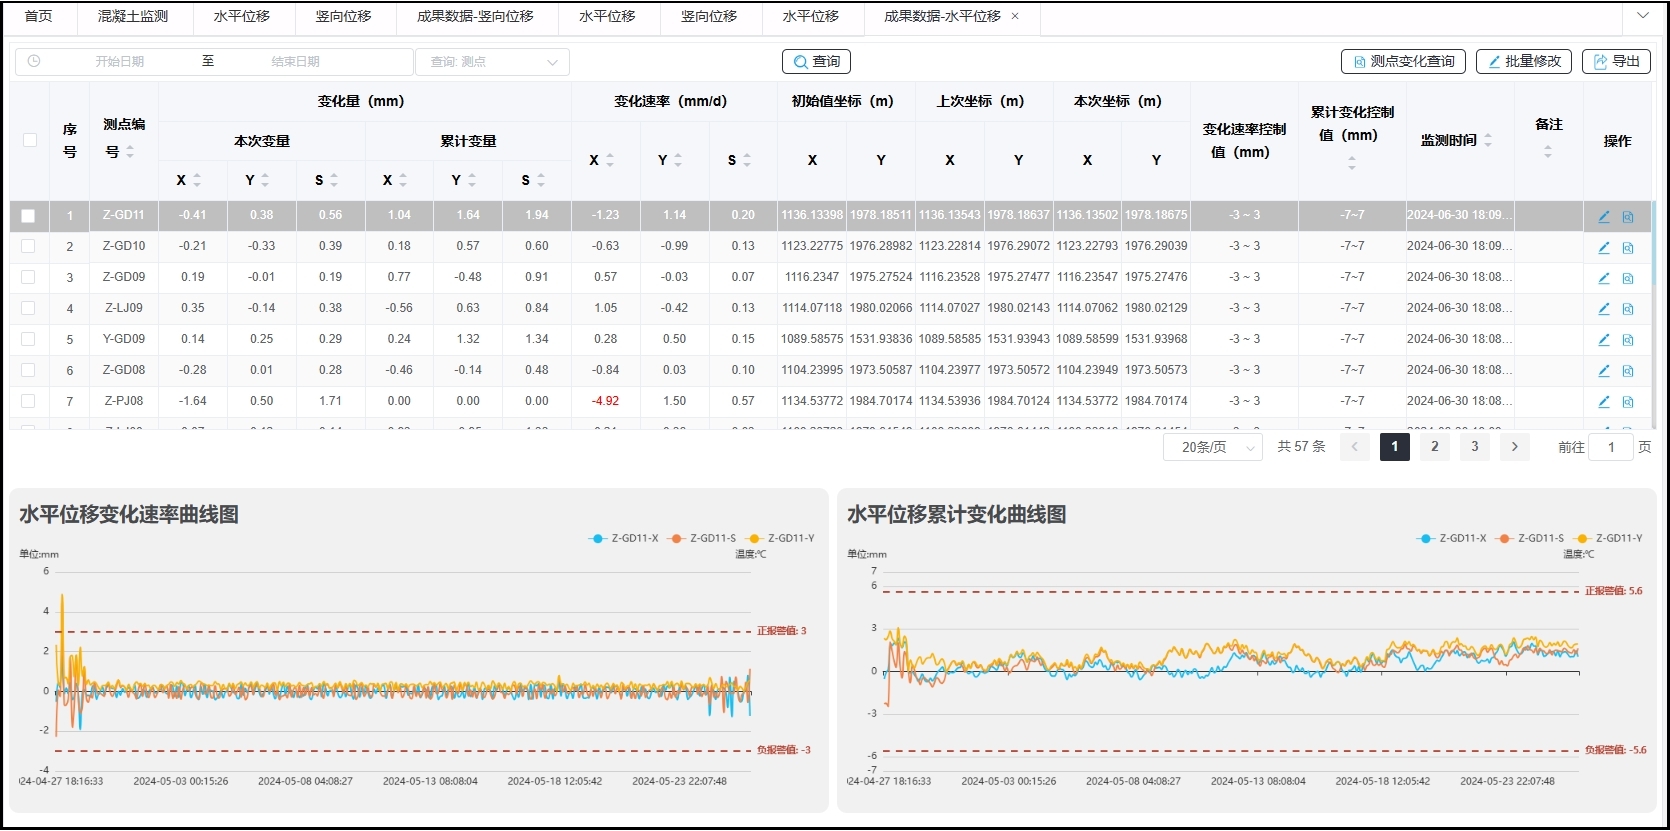Open the 20条/页 page size dropdown

[1213, 447]
